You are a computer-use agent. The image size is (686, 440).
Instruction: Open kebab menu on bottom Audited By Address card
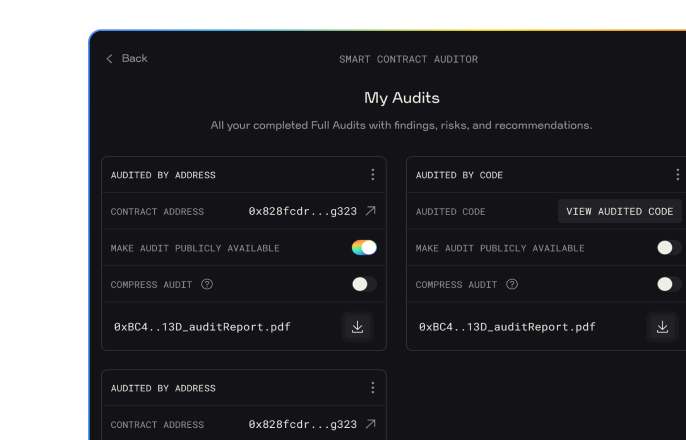point(373,388)
